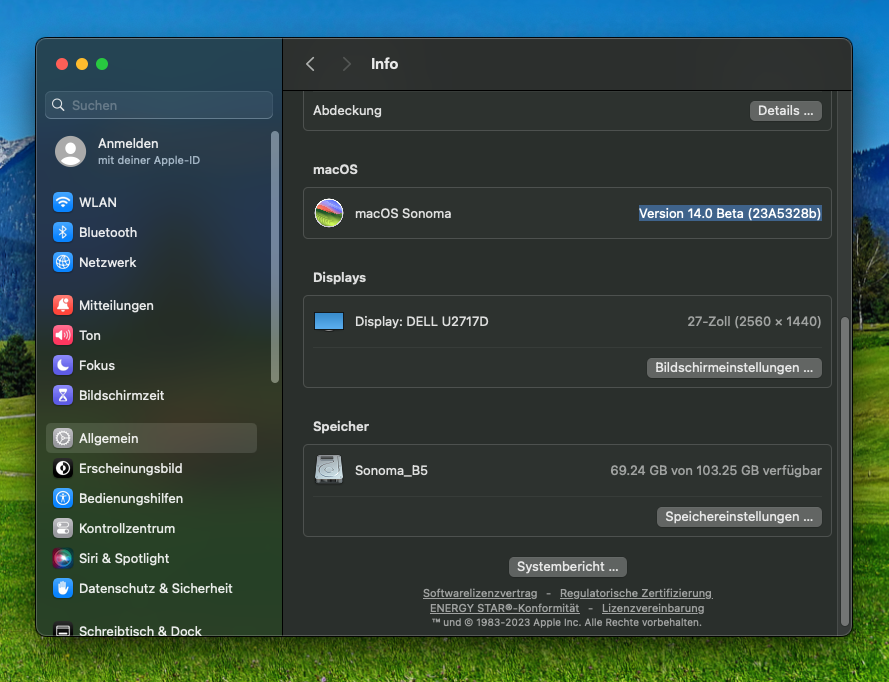Screen dimensions: 889x682
Task: Click the macOS Sonoma name label
Action: pos(403,213)
